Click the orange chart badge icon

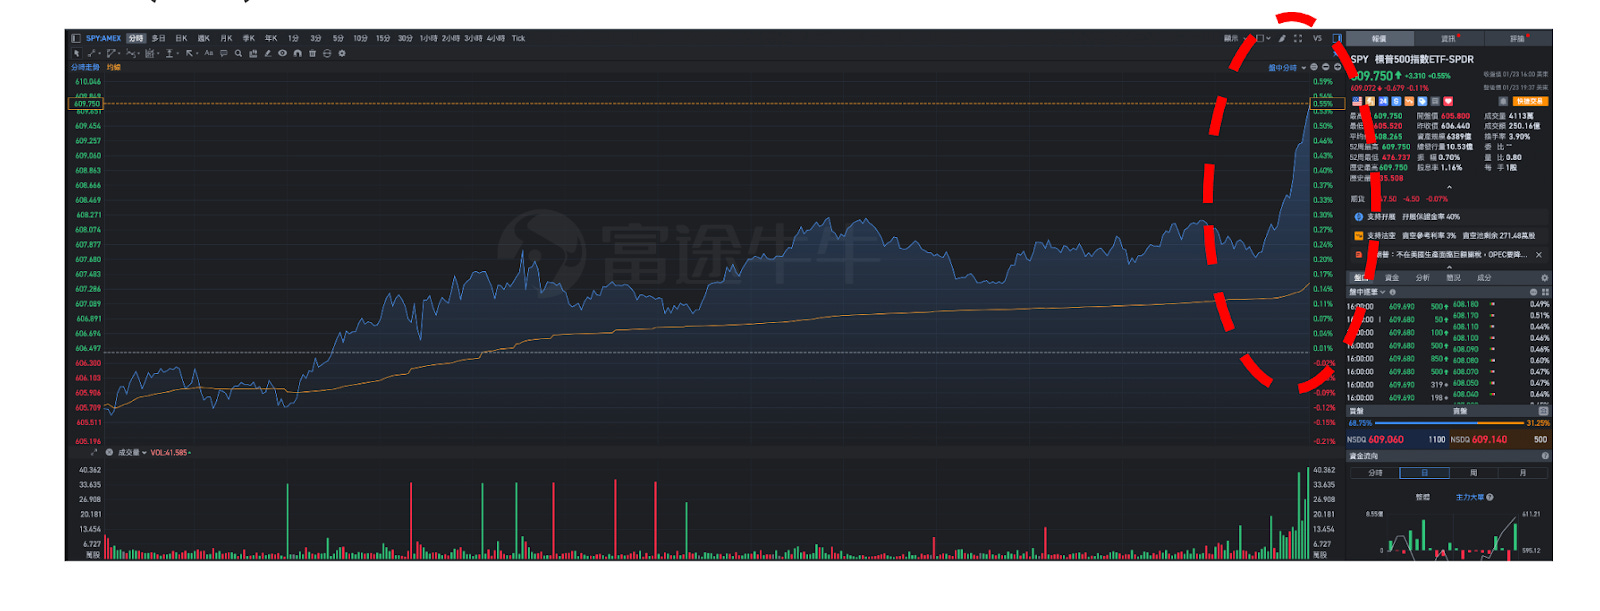click(x=1409, y=101)
